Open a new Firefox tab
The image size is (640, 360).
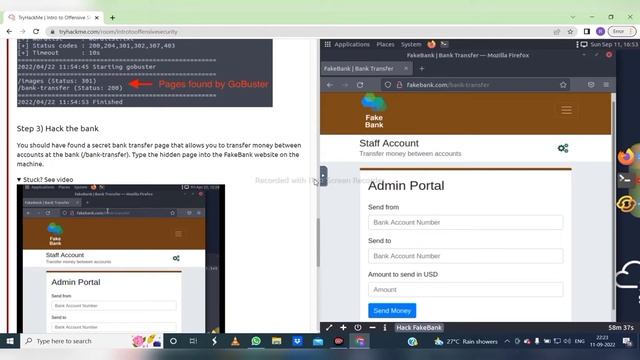click(x=422, y=69)
